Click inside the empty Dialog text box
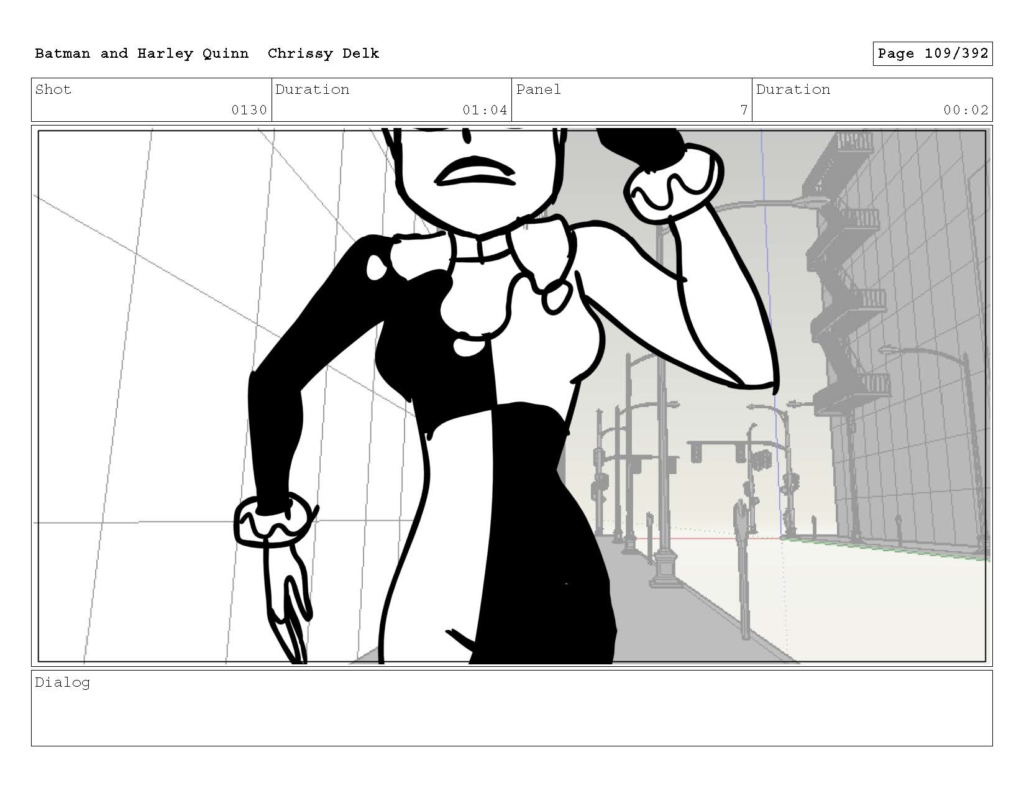 pyautogui.click(x=512, y=708)
